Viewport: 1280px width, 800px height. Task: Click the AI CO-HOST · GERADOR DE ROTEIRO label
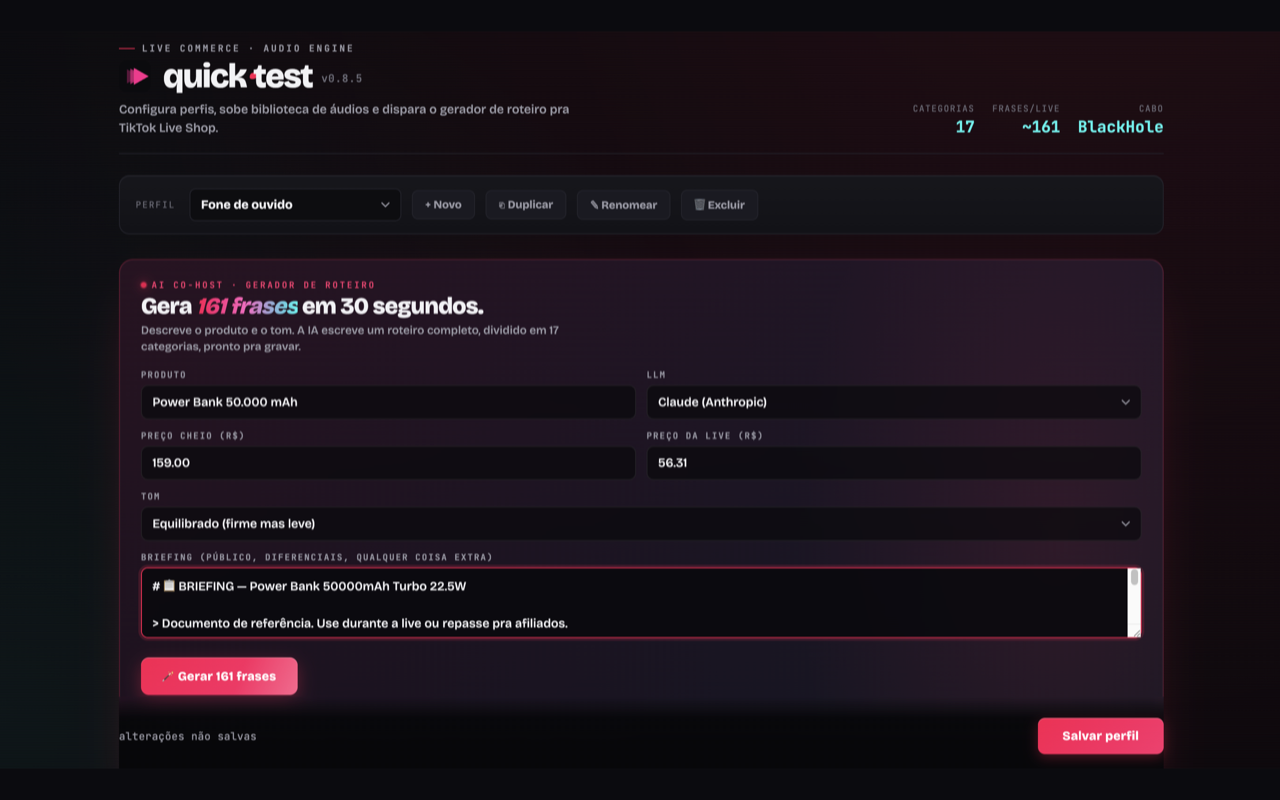coord(263,285)
